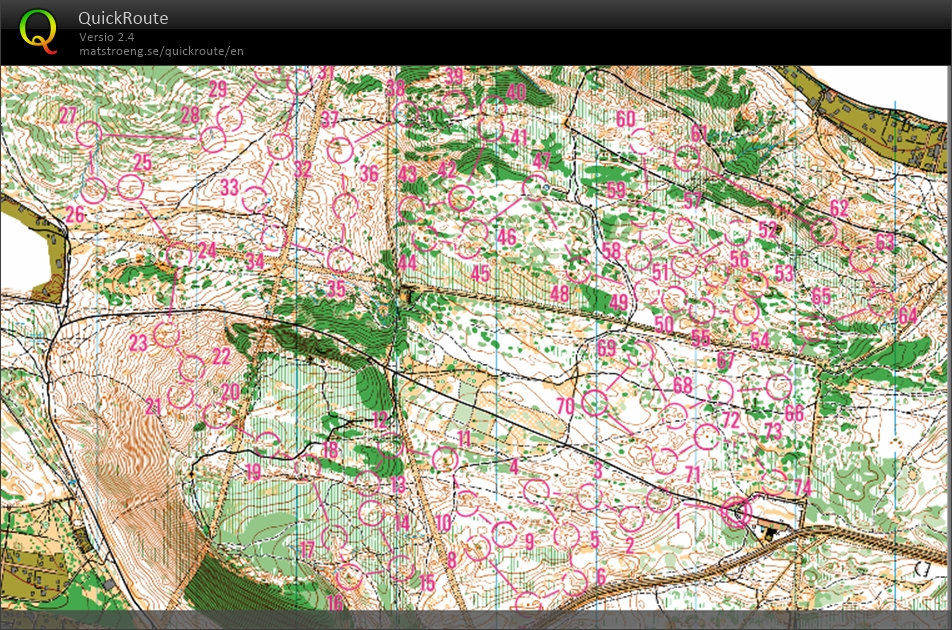
Task: Click control number 19 label
Action: pyautogui.click(x=253, y=471)
